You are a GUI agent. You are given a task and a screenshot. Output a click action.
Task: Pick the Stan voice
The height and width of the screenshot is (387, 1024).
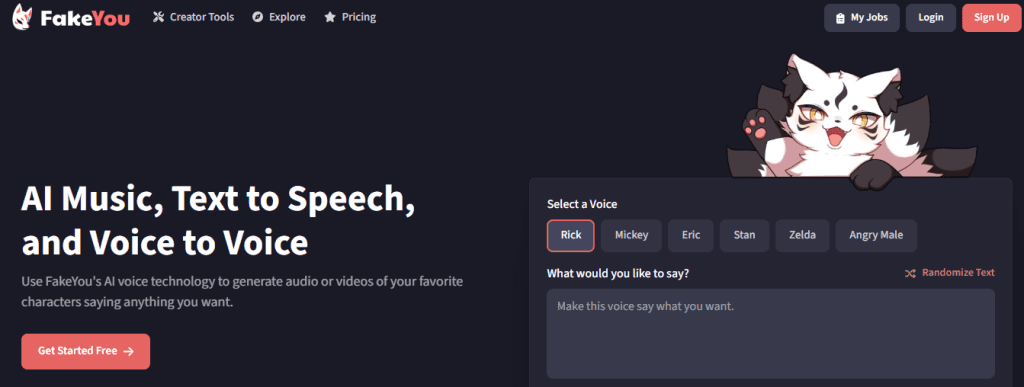coord(744,236)
